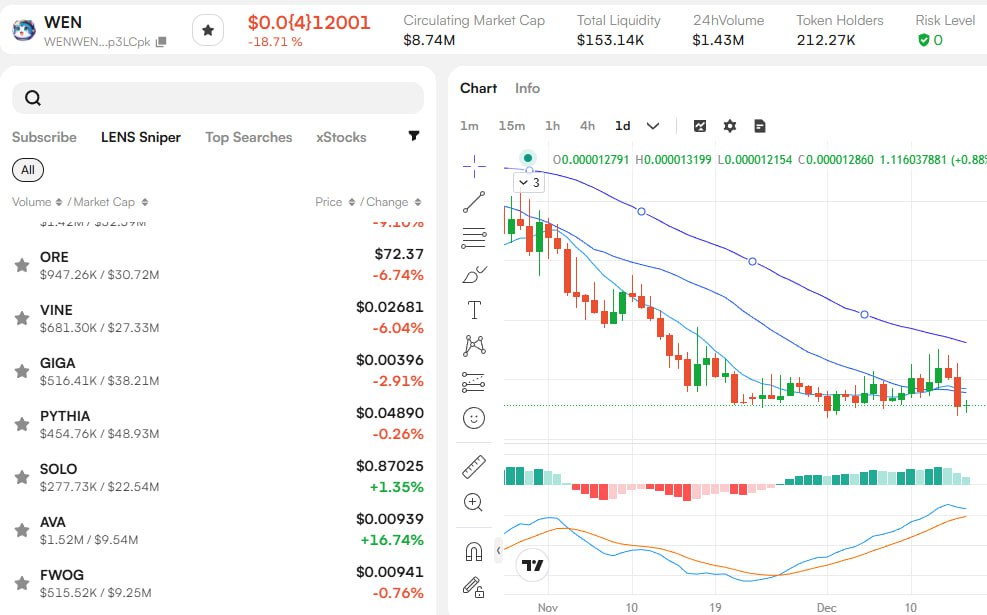Click the green Risk Level shield icon
The width and height of the screenshot is (987, 615).
tap(923, 40)
